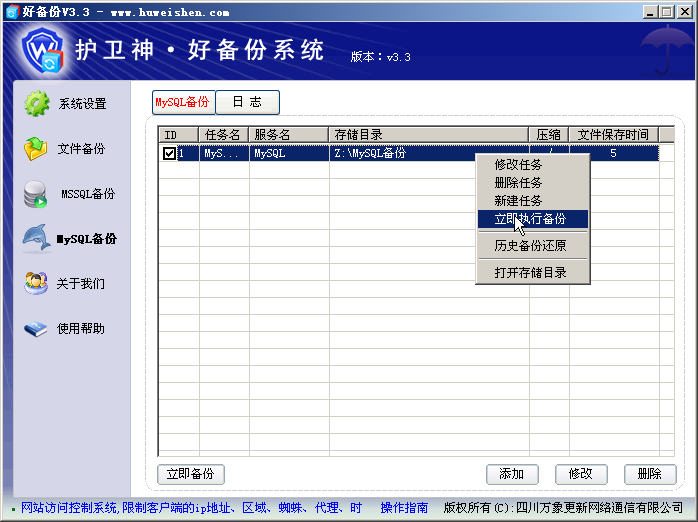The width and height of the screenshot is (698, 522).
Task: Choose 新建任务 from the context menu
Action: tap(533, 201)
